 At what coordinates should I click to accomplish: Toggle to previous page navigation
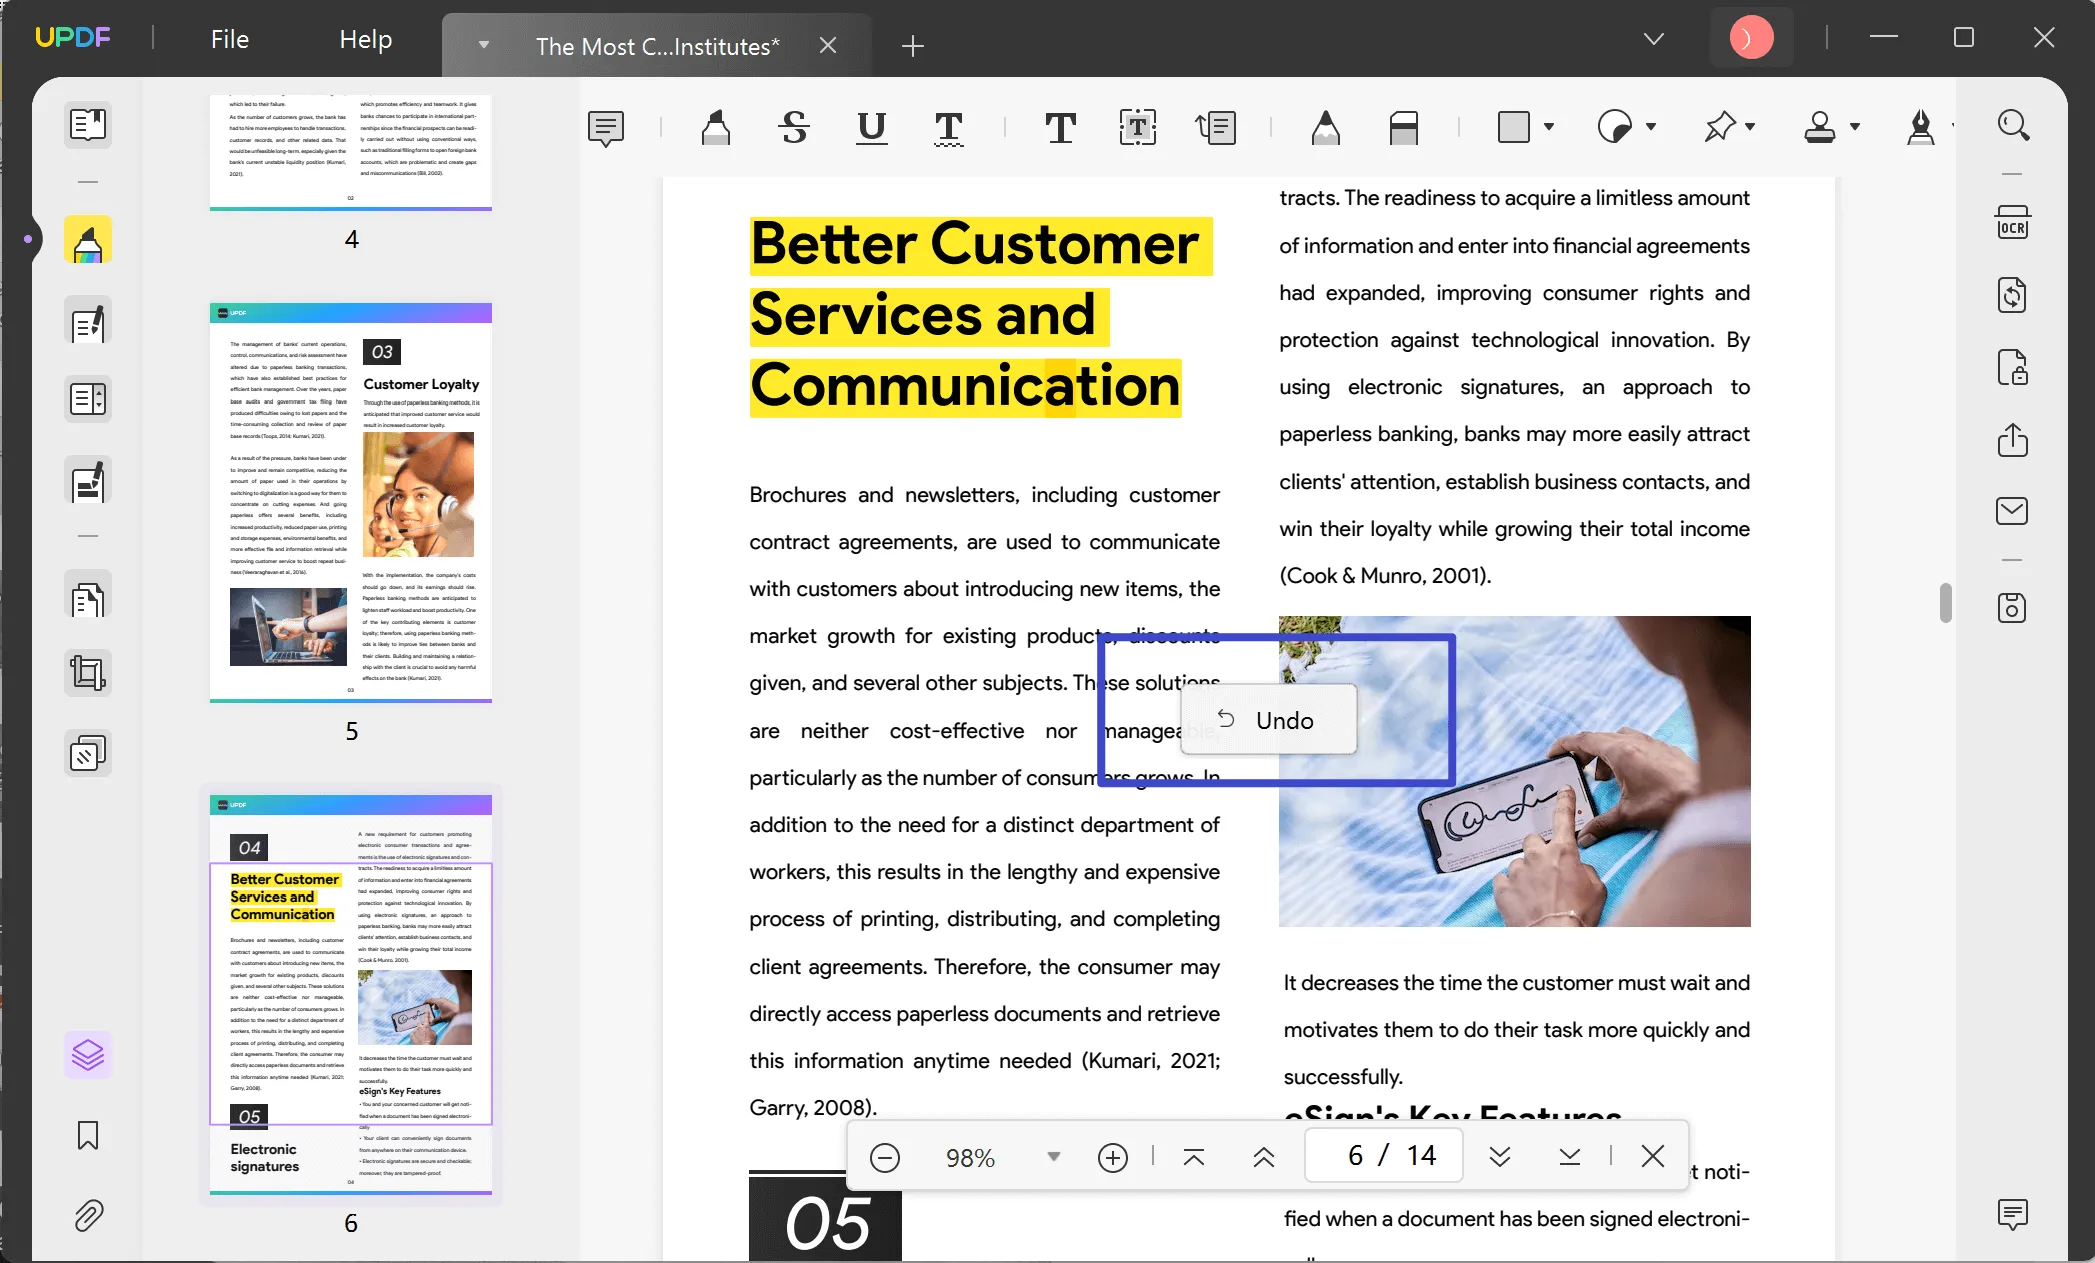1264,1154
